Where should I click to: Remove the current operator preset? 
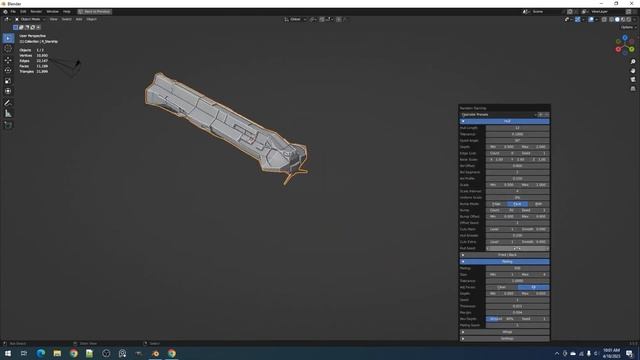[x=547, y=115]
